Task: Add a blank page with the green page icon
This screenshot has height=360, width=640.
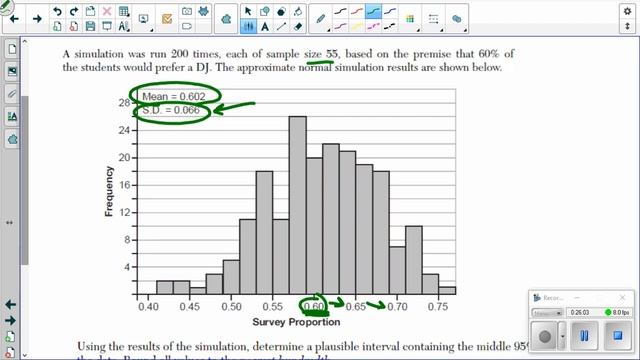Action: 57,27
